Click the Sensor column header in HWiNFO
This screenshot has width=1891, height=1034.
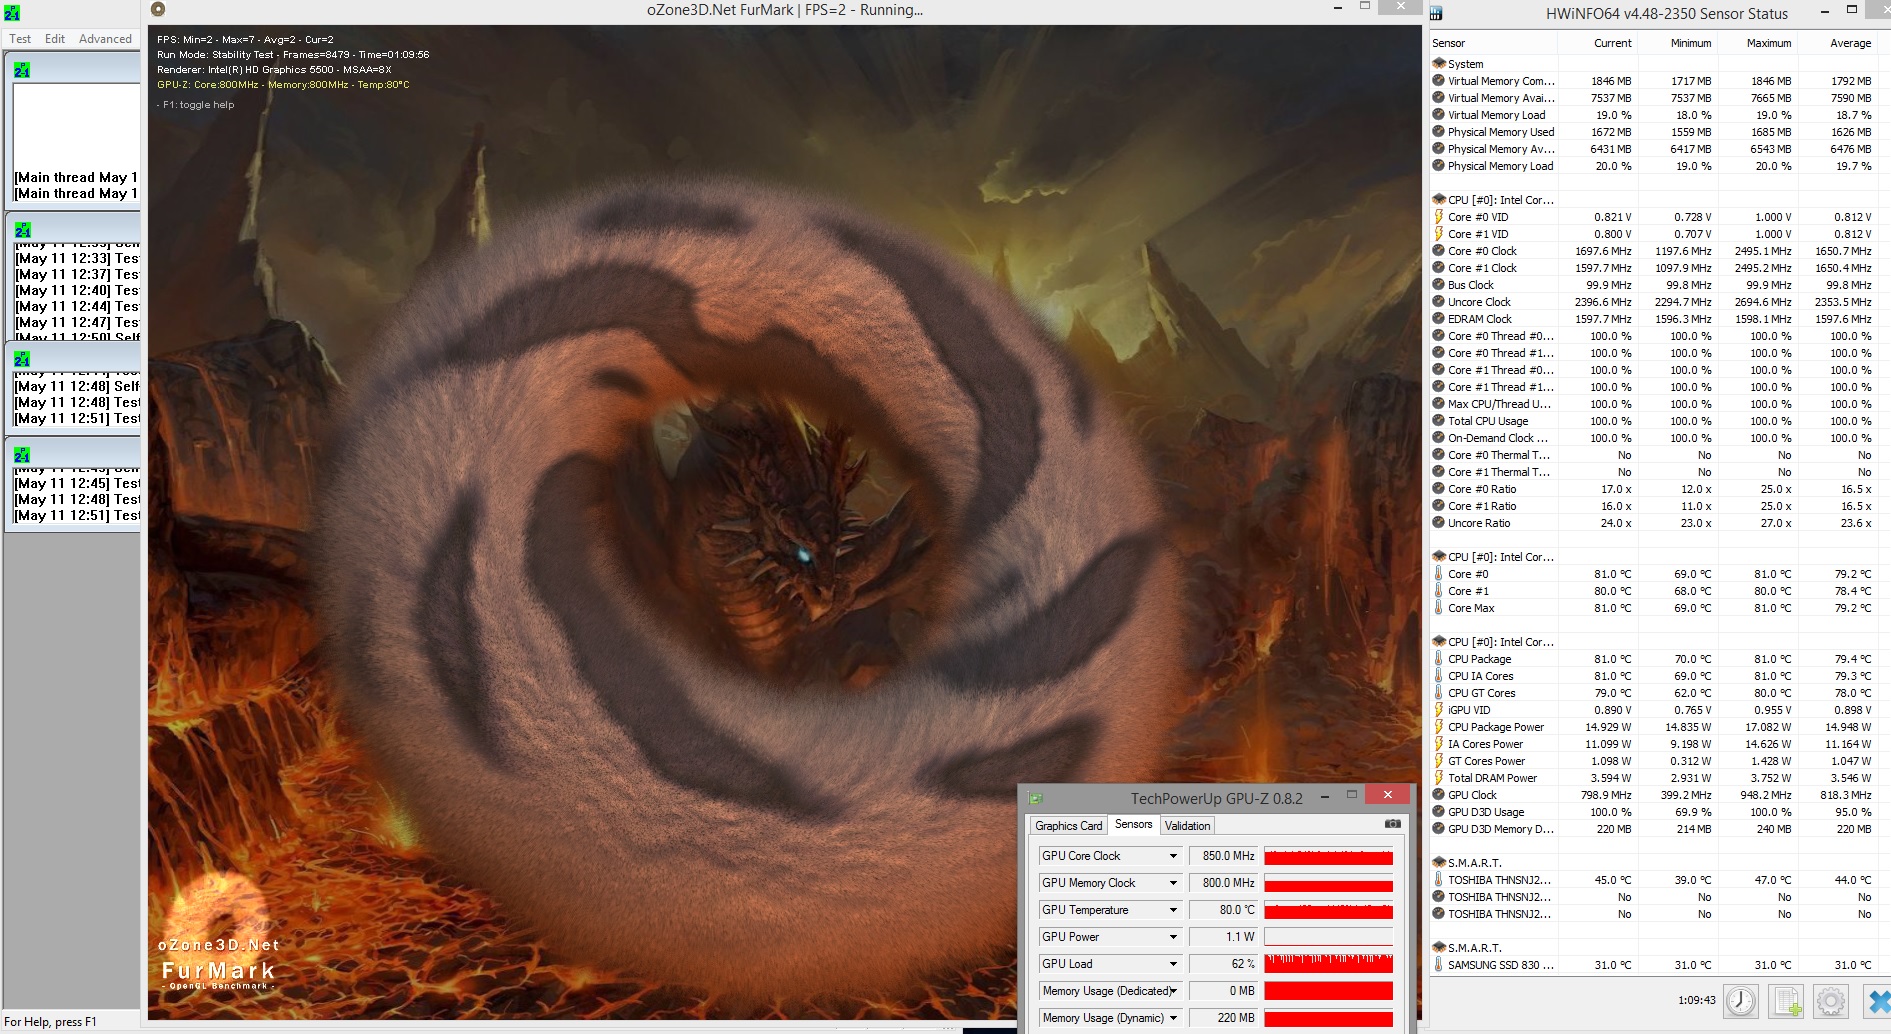(1493, 43)
